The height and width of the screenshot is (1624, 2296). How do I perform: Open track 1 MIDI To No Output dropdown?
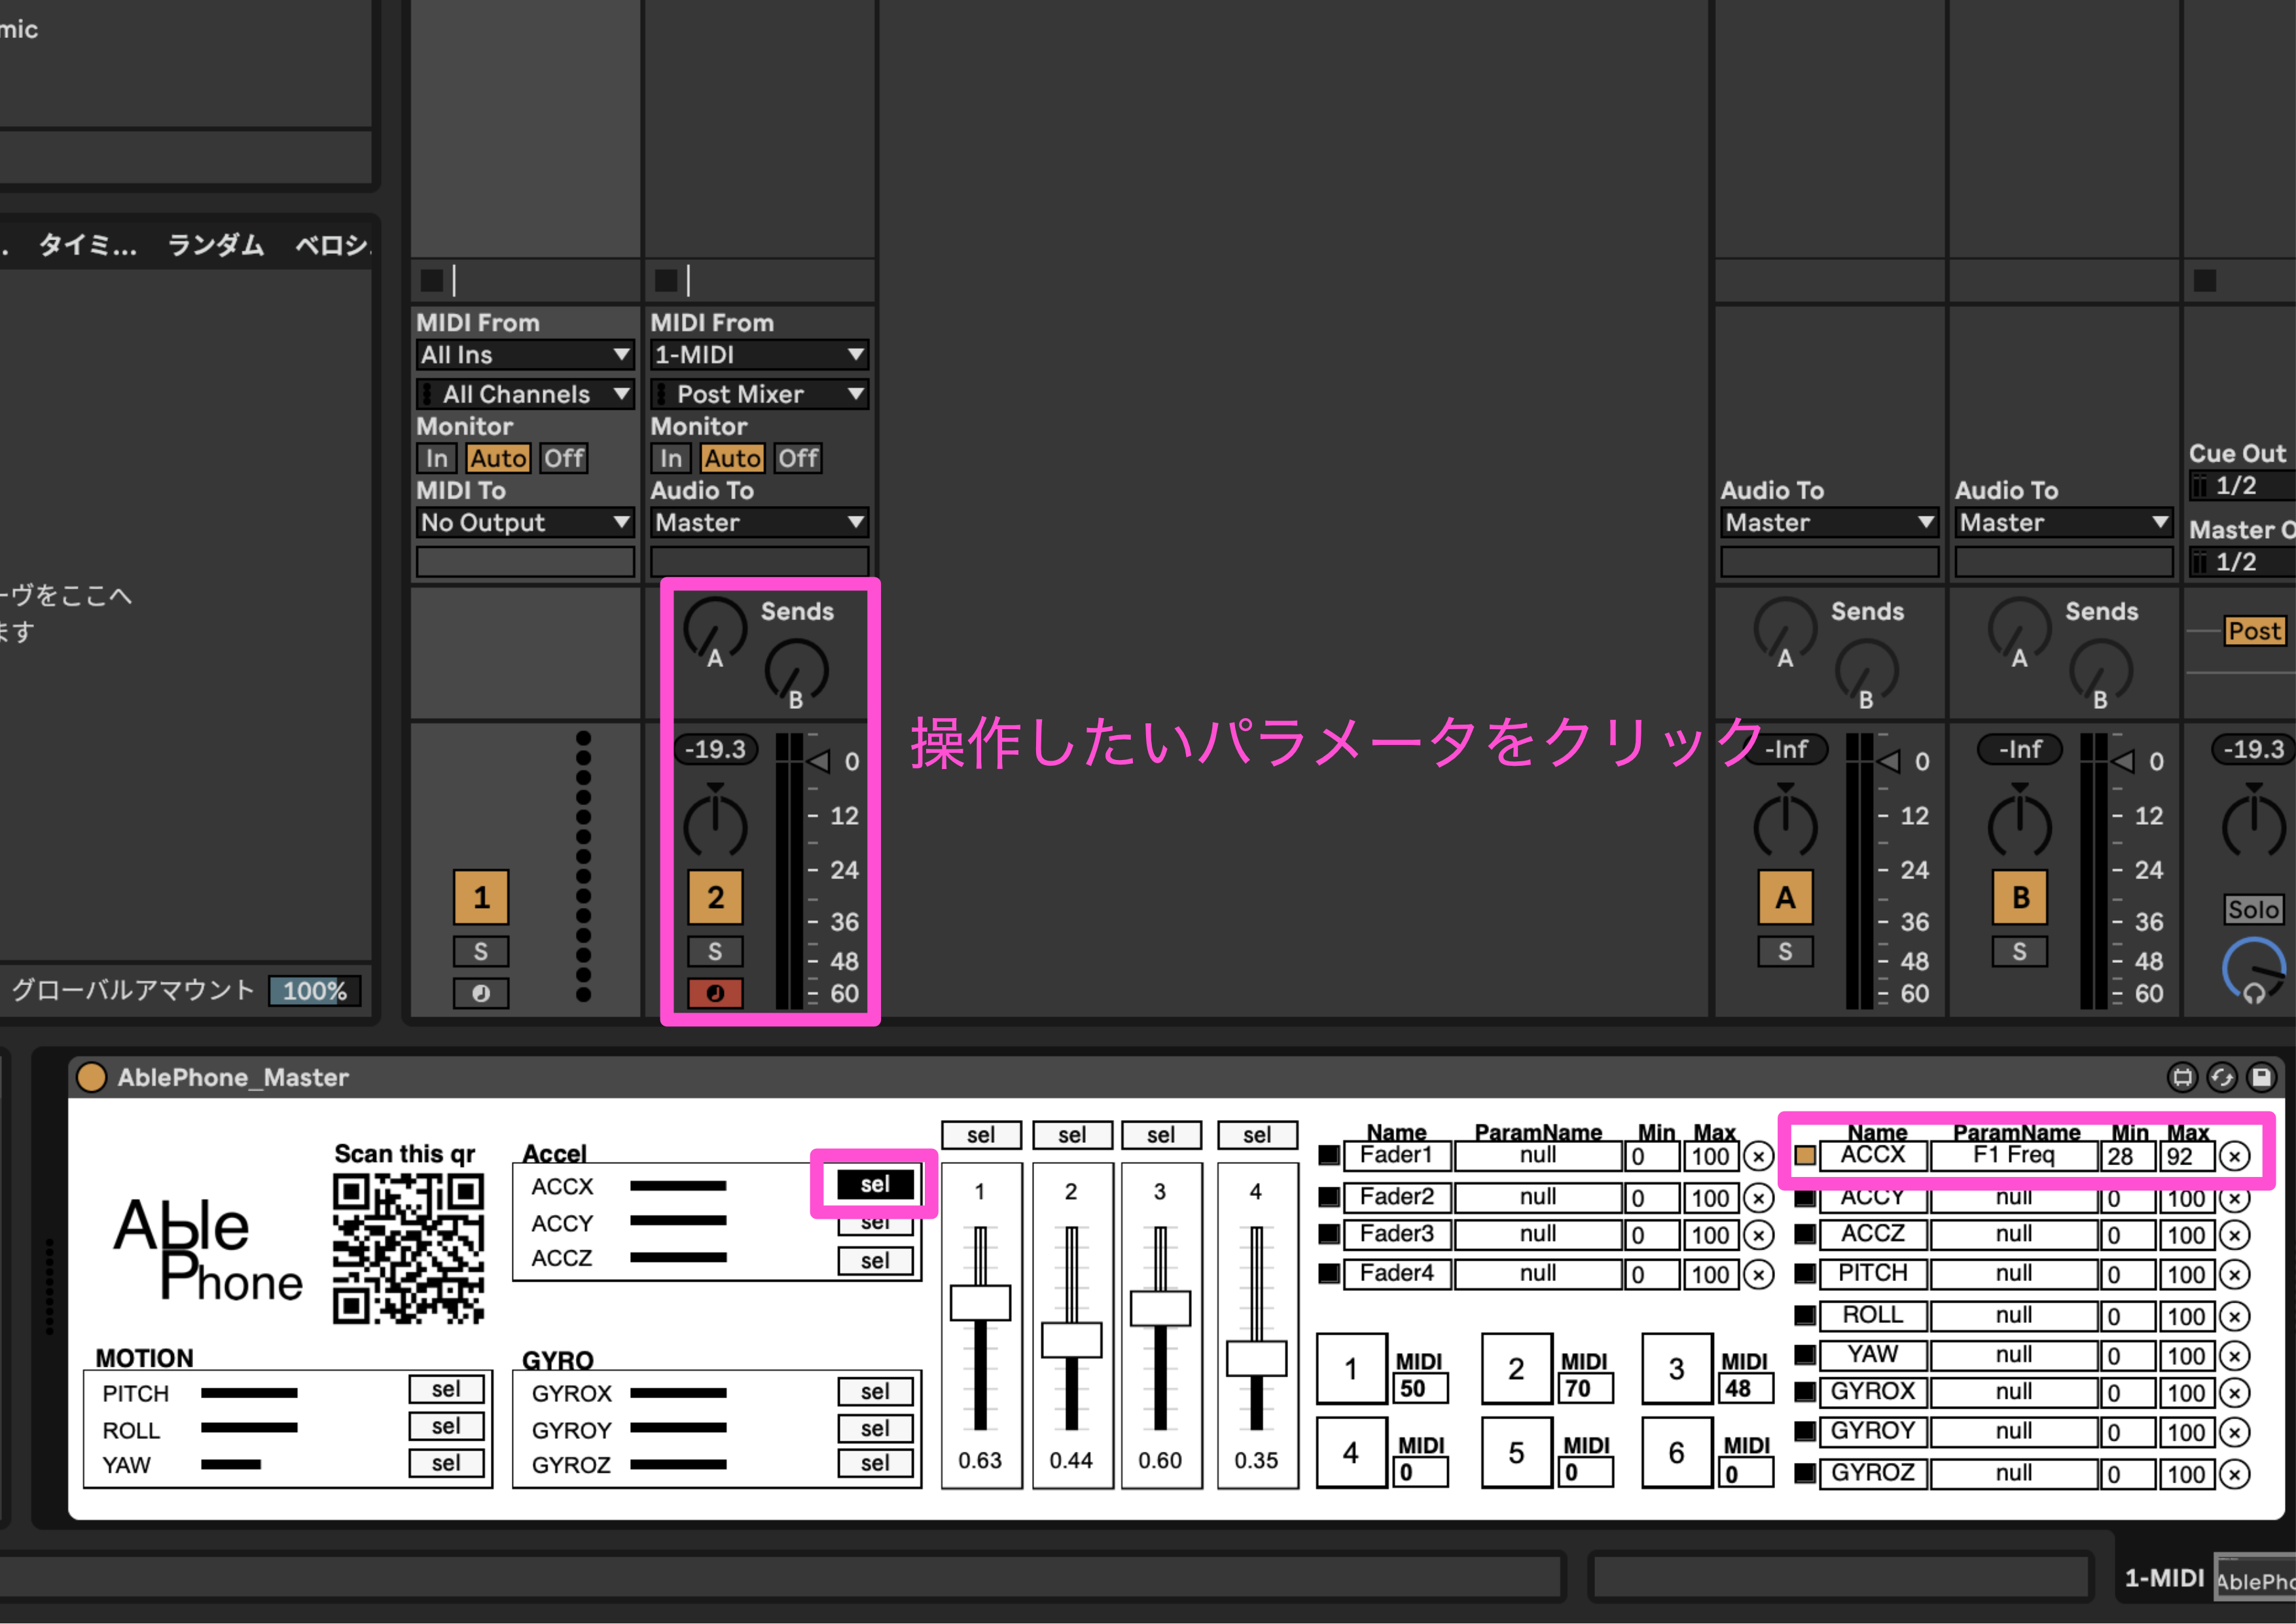tap(525, 522)
